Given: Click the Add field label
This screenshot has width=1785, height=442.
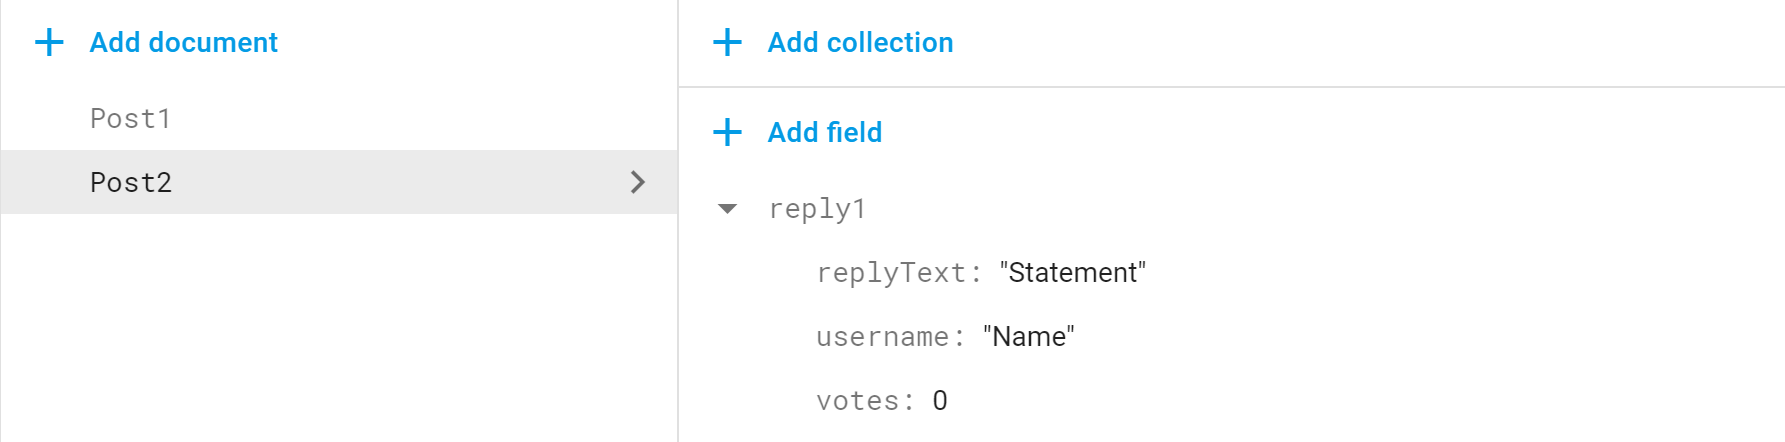Looking at the screenshot, I should click(824, 132).
